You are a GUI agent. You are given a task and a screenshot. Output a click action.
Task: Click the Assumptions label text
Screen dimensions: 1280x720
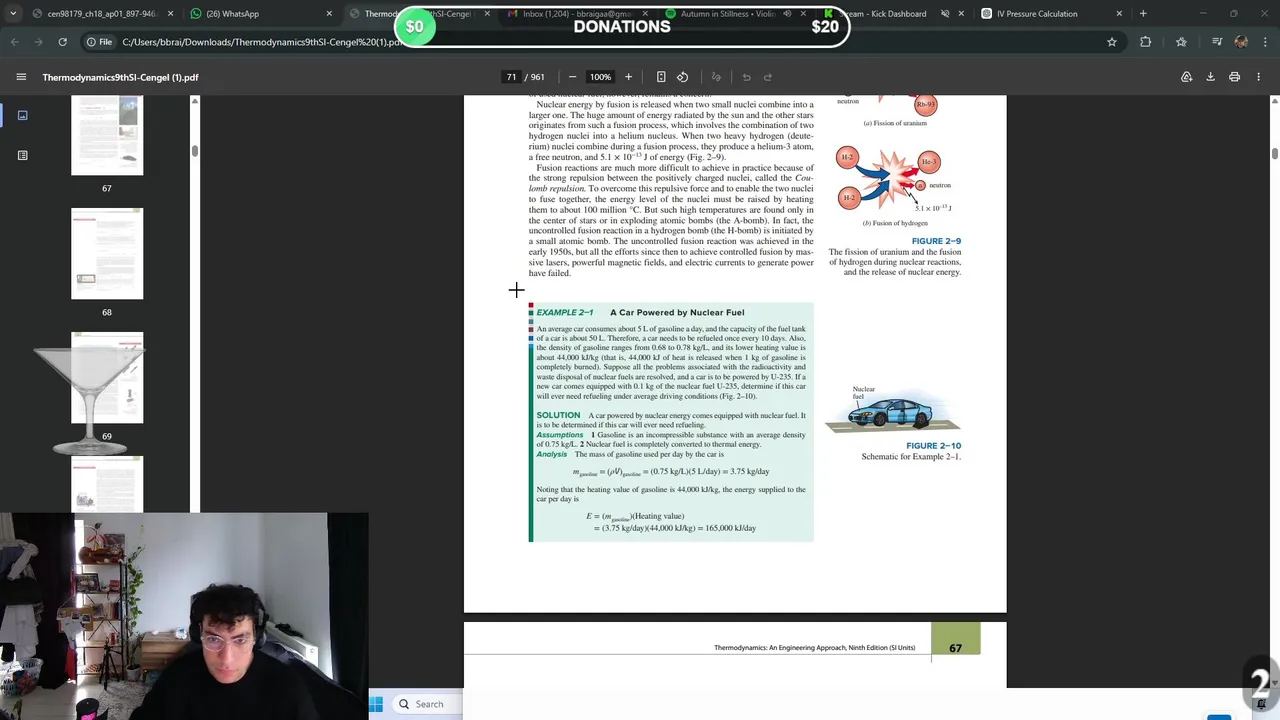tap(560, 435)
